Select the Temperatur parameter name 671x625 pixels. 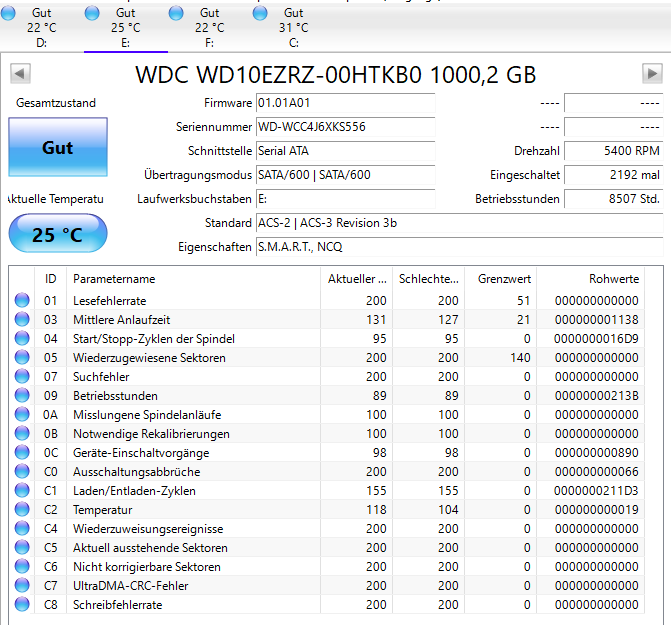pos(103,510)
